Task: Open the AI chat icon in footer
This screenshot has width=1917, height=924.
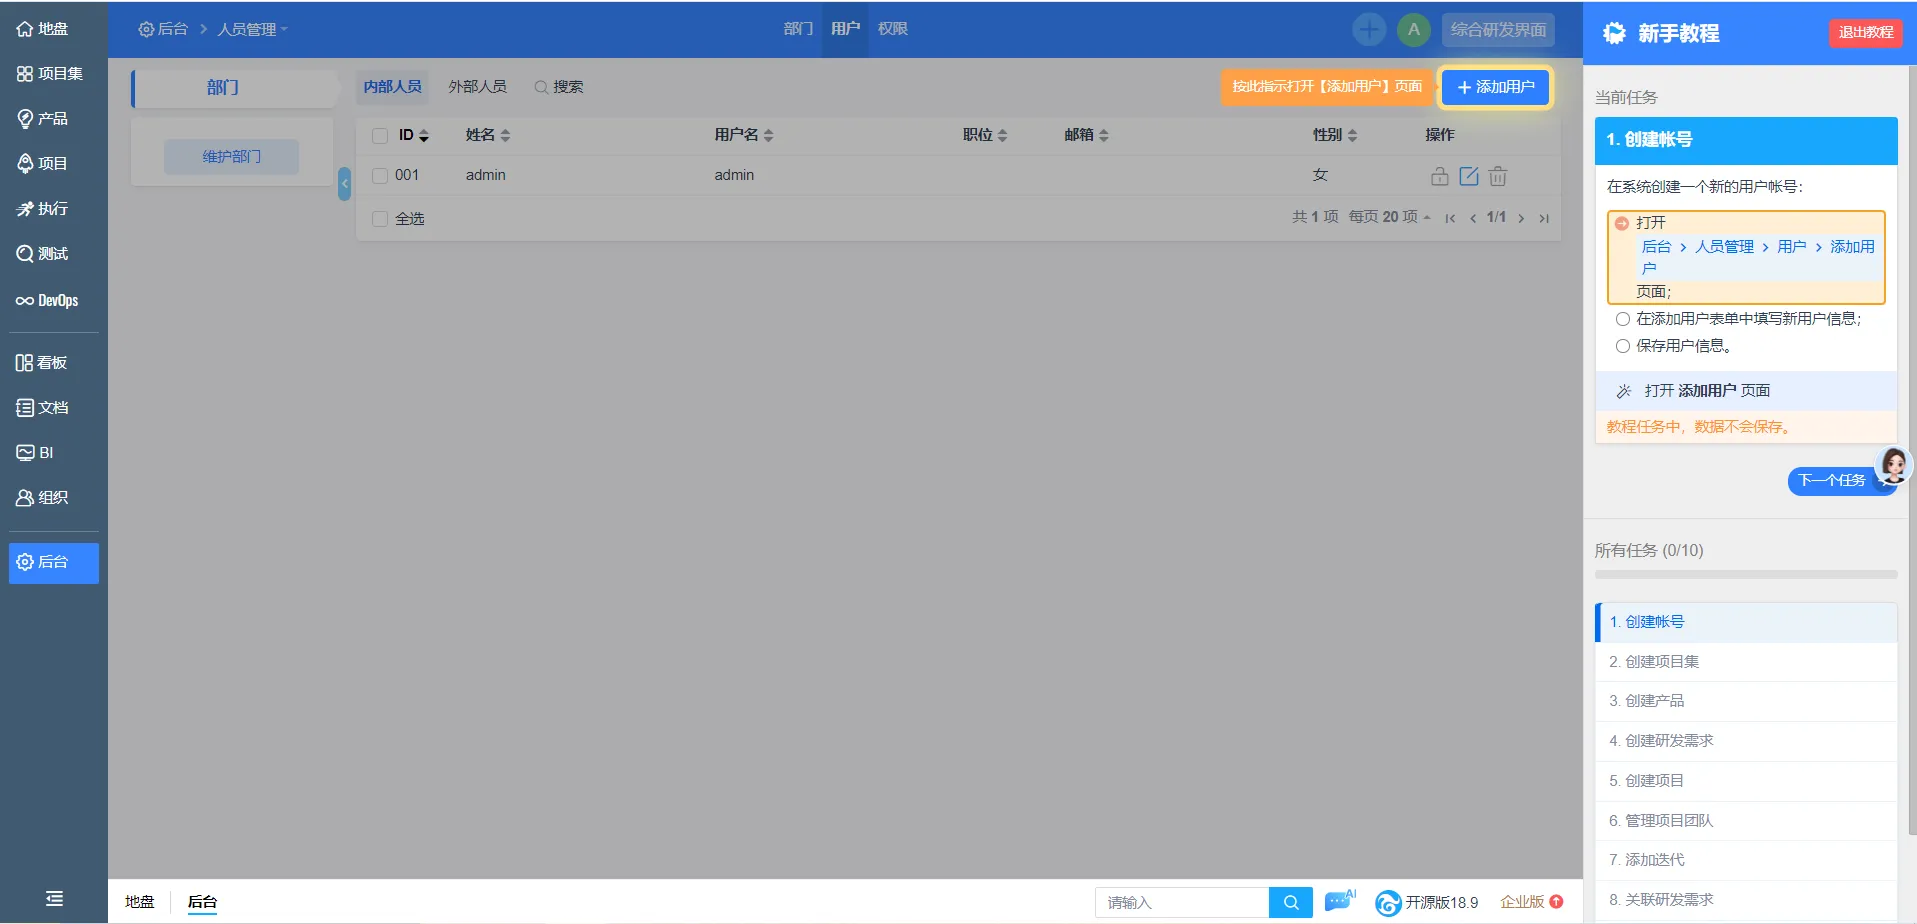Action: click(1340, 901)
